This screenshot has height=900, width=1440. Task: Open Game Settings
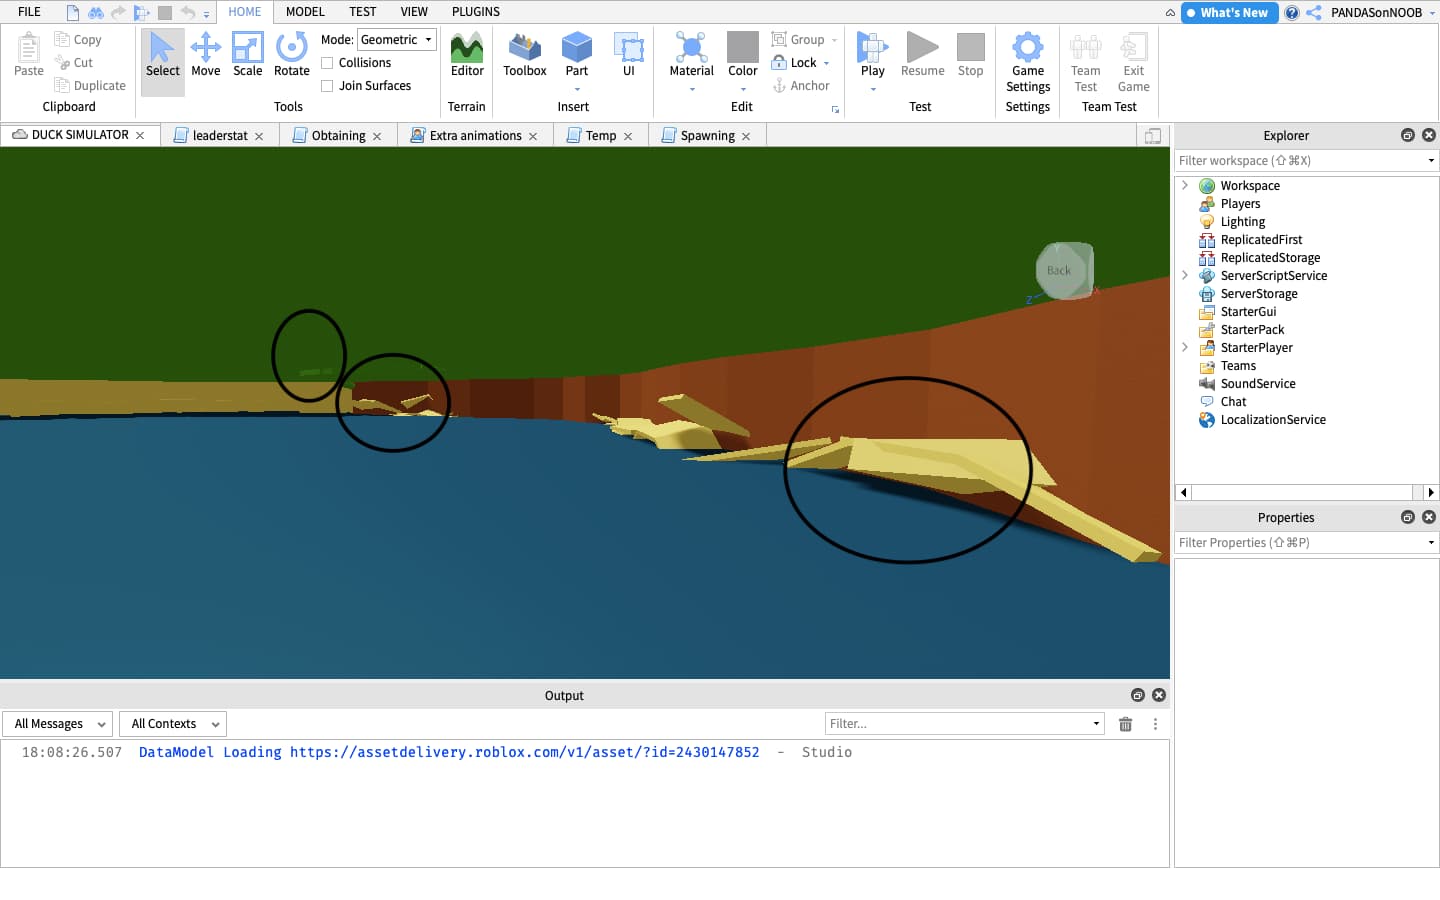point(1027,62)
